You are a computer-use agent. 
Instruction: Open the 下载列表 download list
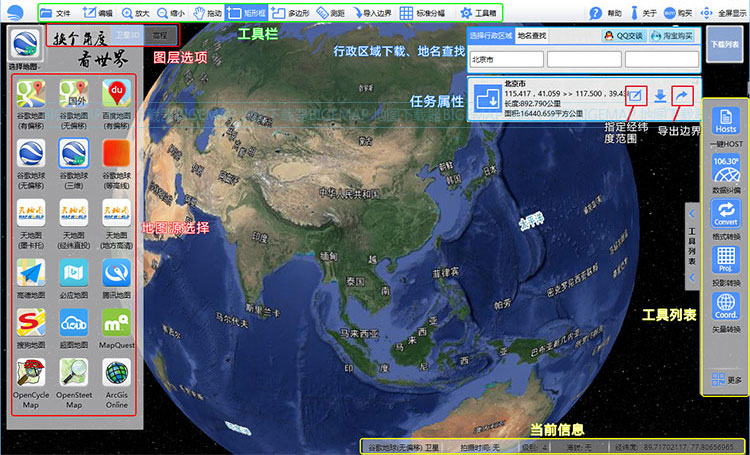(725, 44)
